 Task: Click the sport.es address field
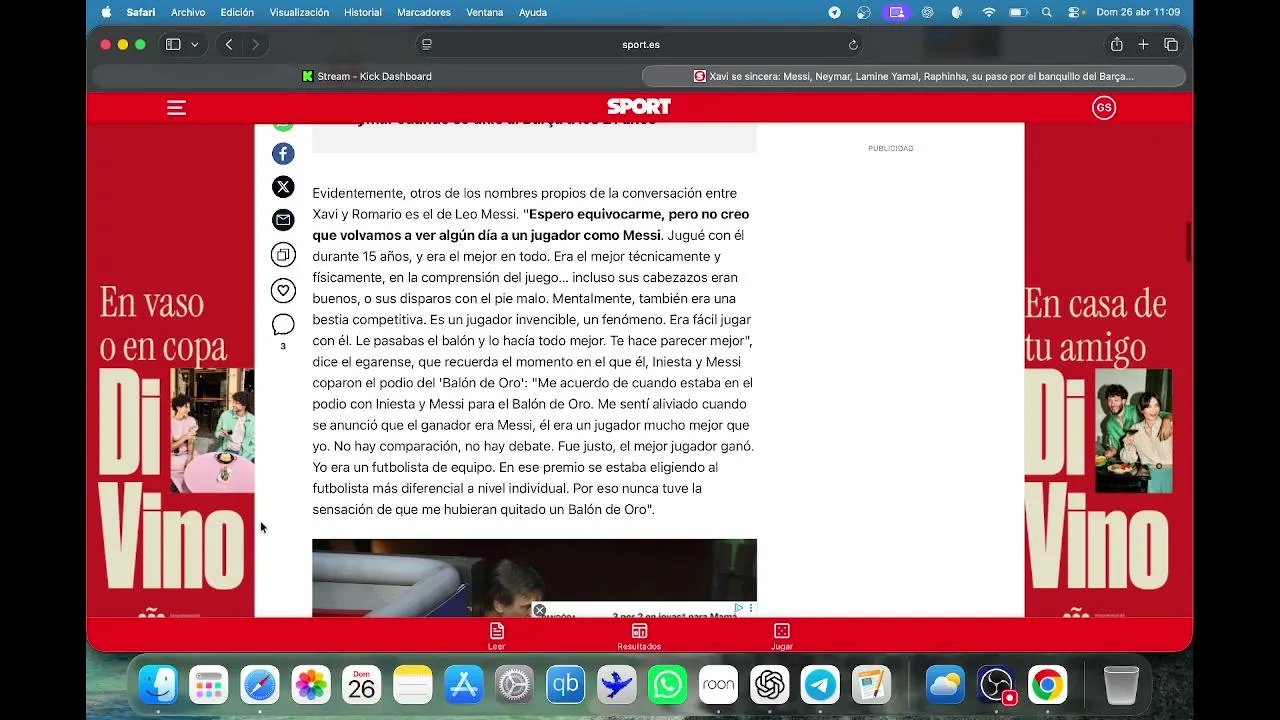pyautogui.click(x=640, y=44)
